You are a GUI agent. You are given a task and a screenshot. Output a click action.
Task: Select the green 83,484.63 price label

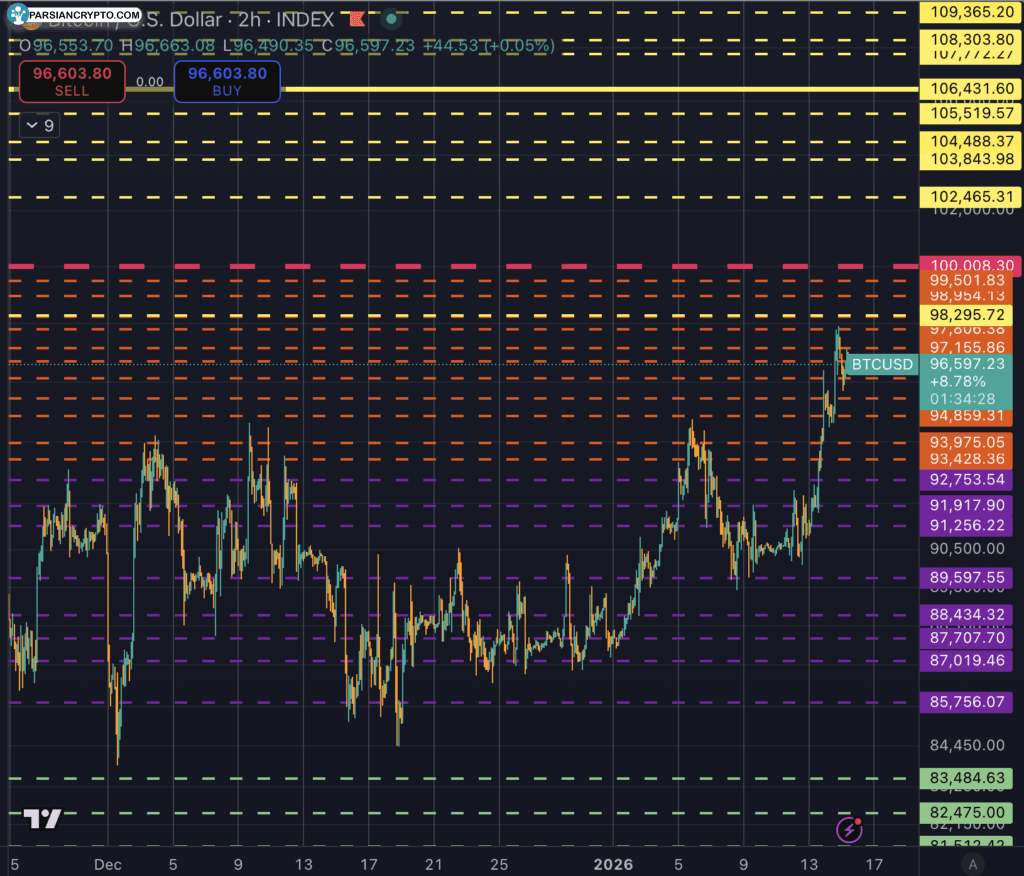click(967, 778)
